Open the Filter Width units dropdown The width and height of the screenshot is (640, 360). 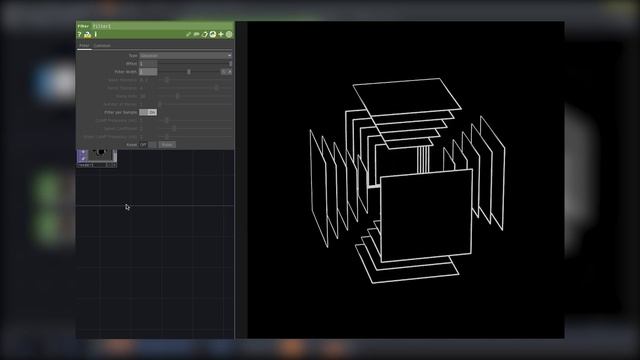pyautogui.click(x=227, y=72)
